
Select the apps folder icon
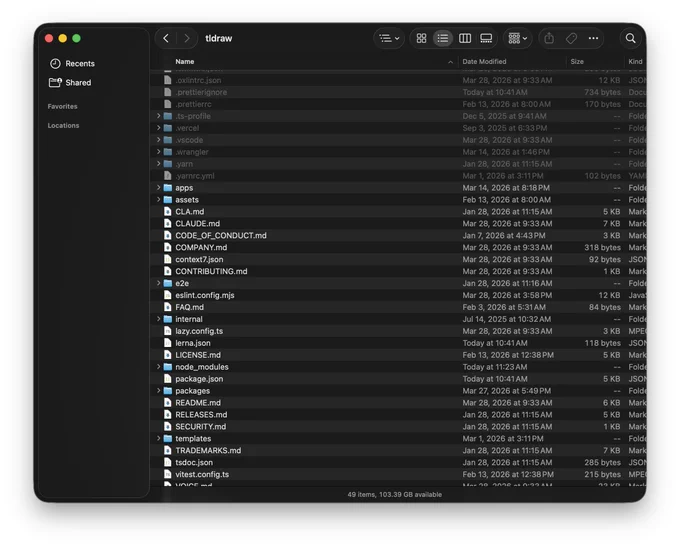[168, 188]
